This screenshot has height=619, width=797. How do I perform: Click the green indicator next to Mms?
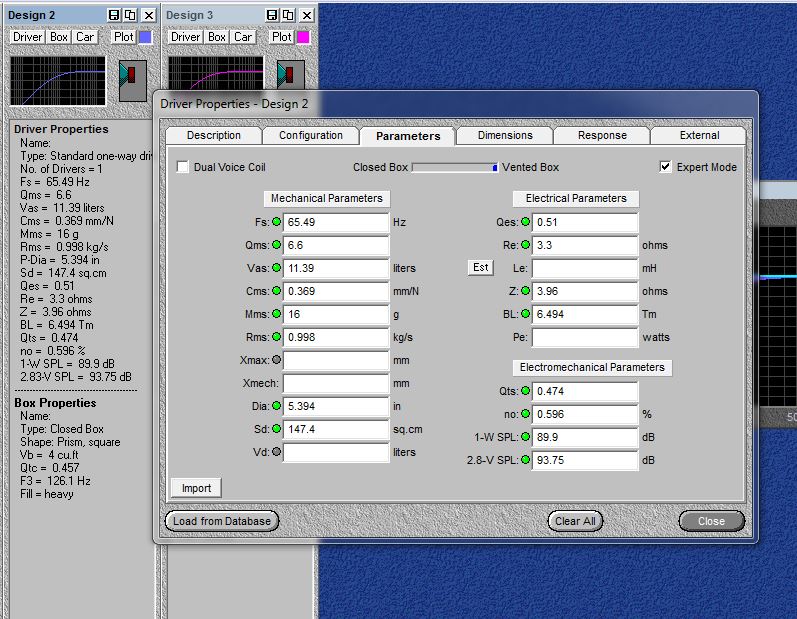[x=277, y=314]
